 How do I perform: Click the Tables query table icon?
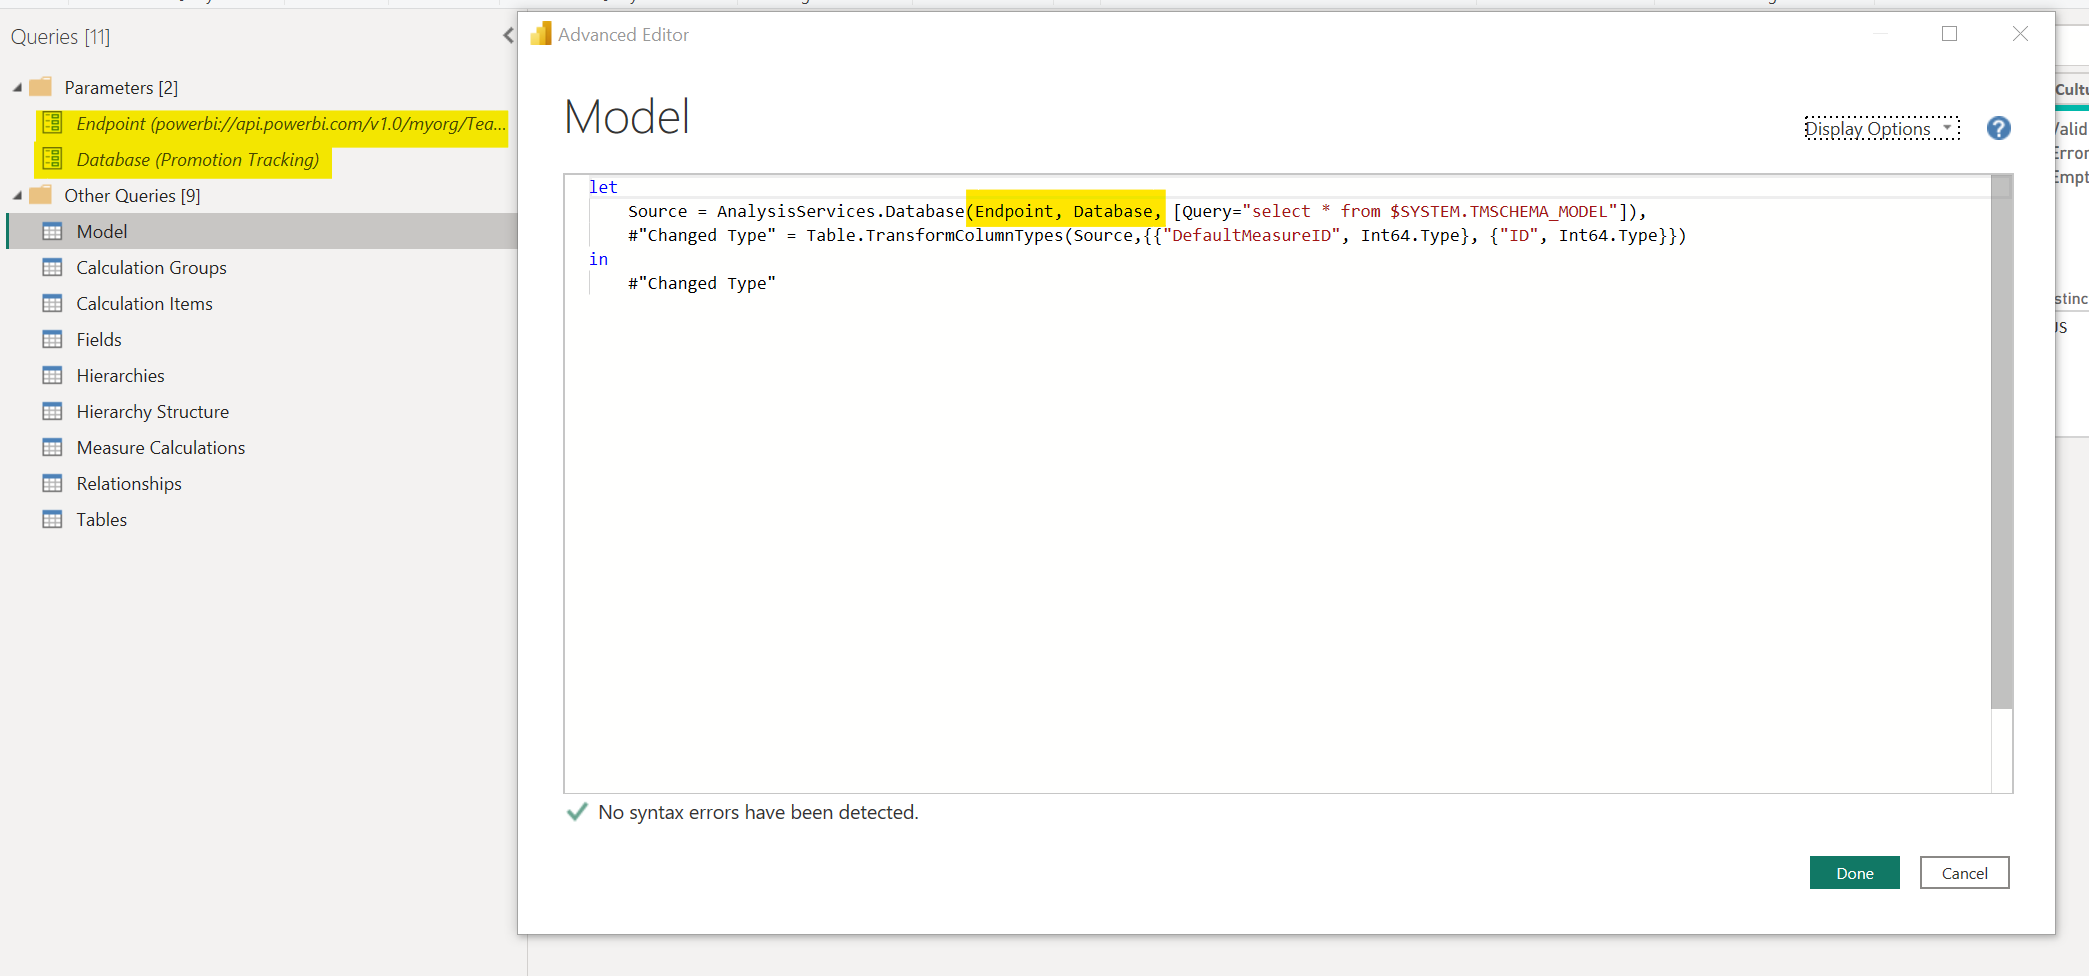point(52,520)
